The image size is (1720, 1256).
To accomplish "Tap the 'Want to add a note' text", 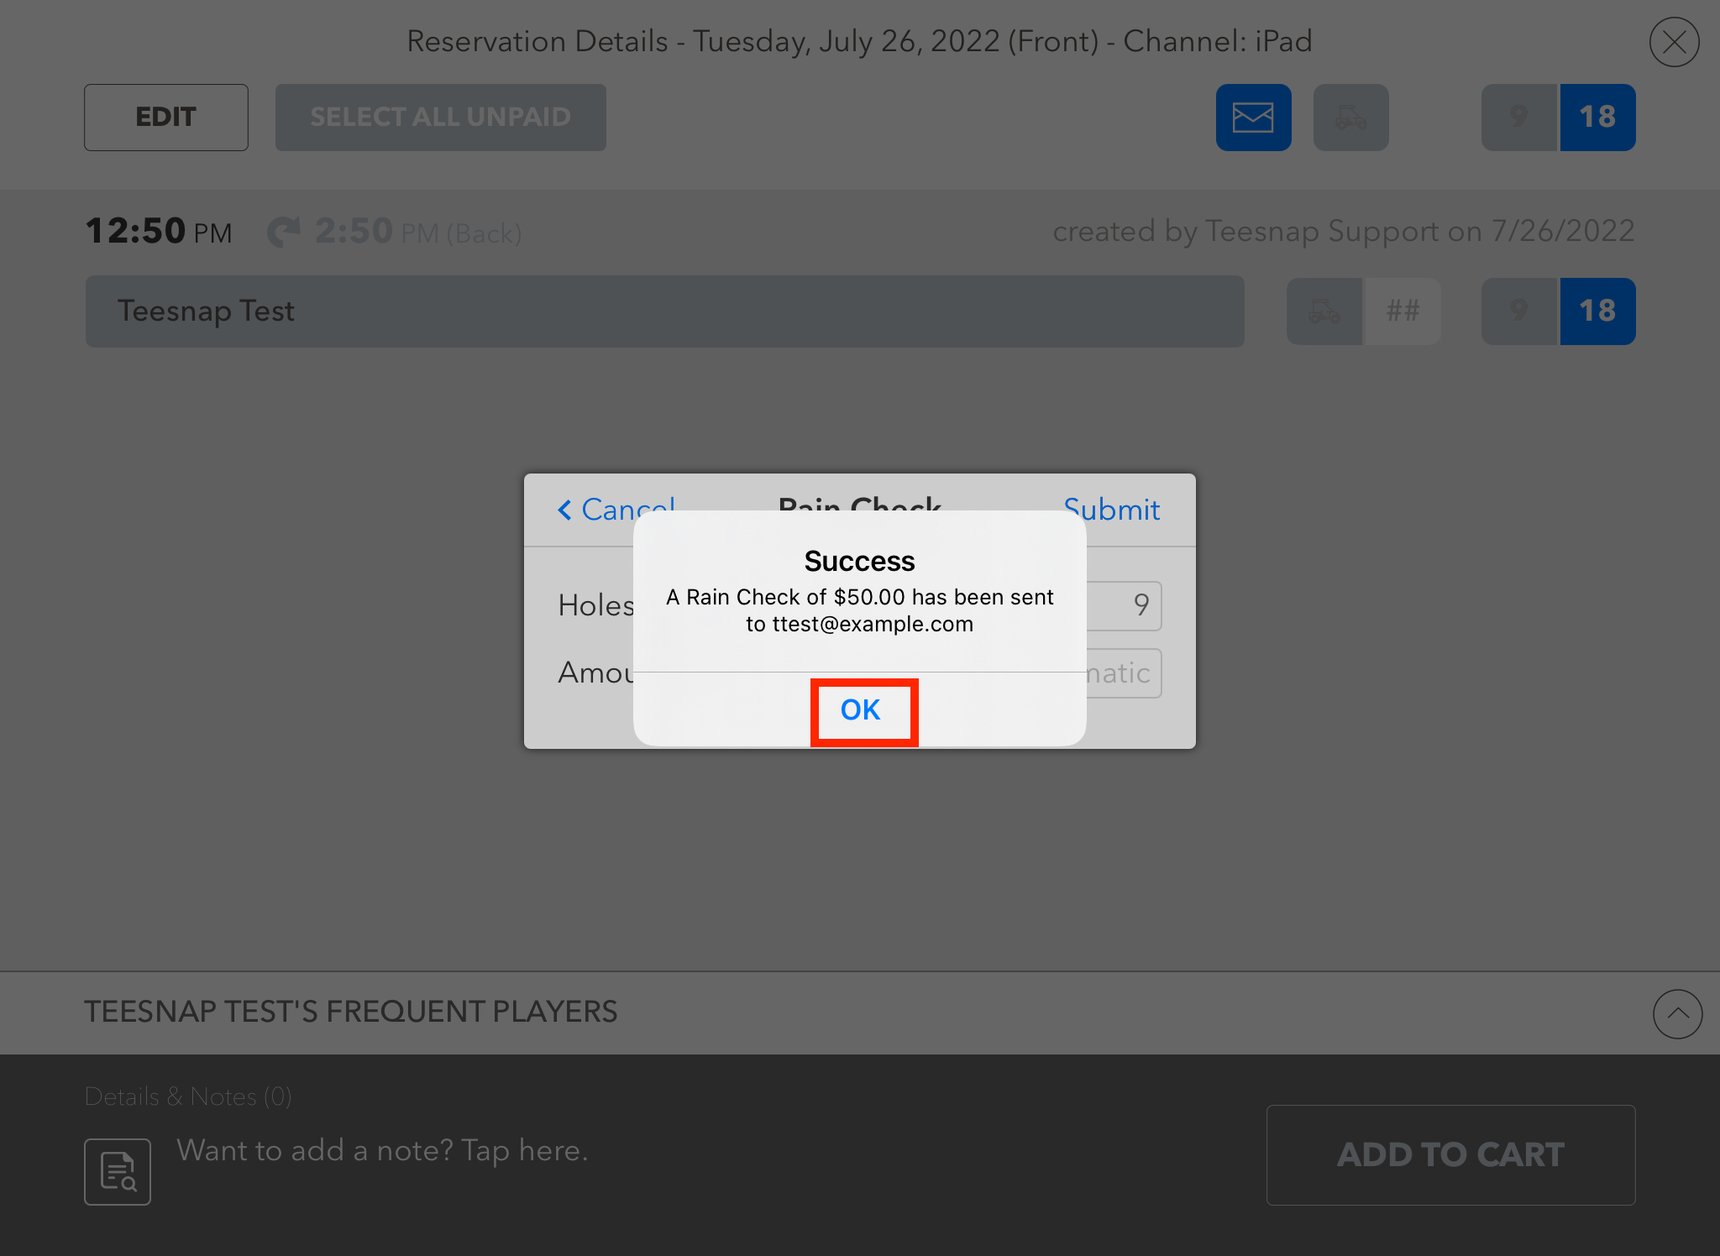I will (382, 1150).
